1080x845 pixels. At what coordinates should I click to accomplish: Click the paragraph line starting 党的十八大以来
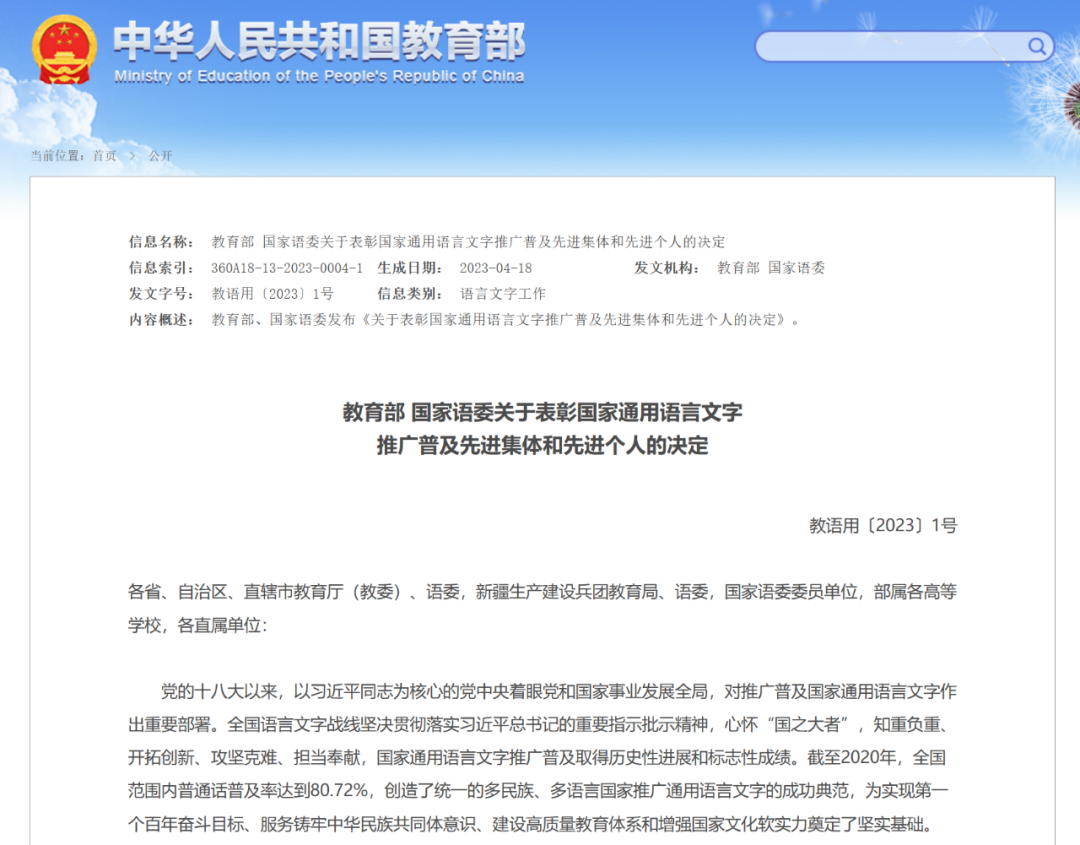point(559,691)
